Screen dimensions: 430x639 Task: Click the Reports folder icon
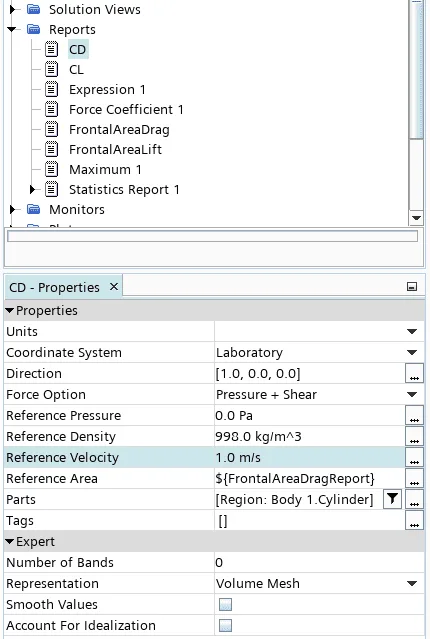tap(33, 29)
